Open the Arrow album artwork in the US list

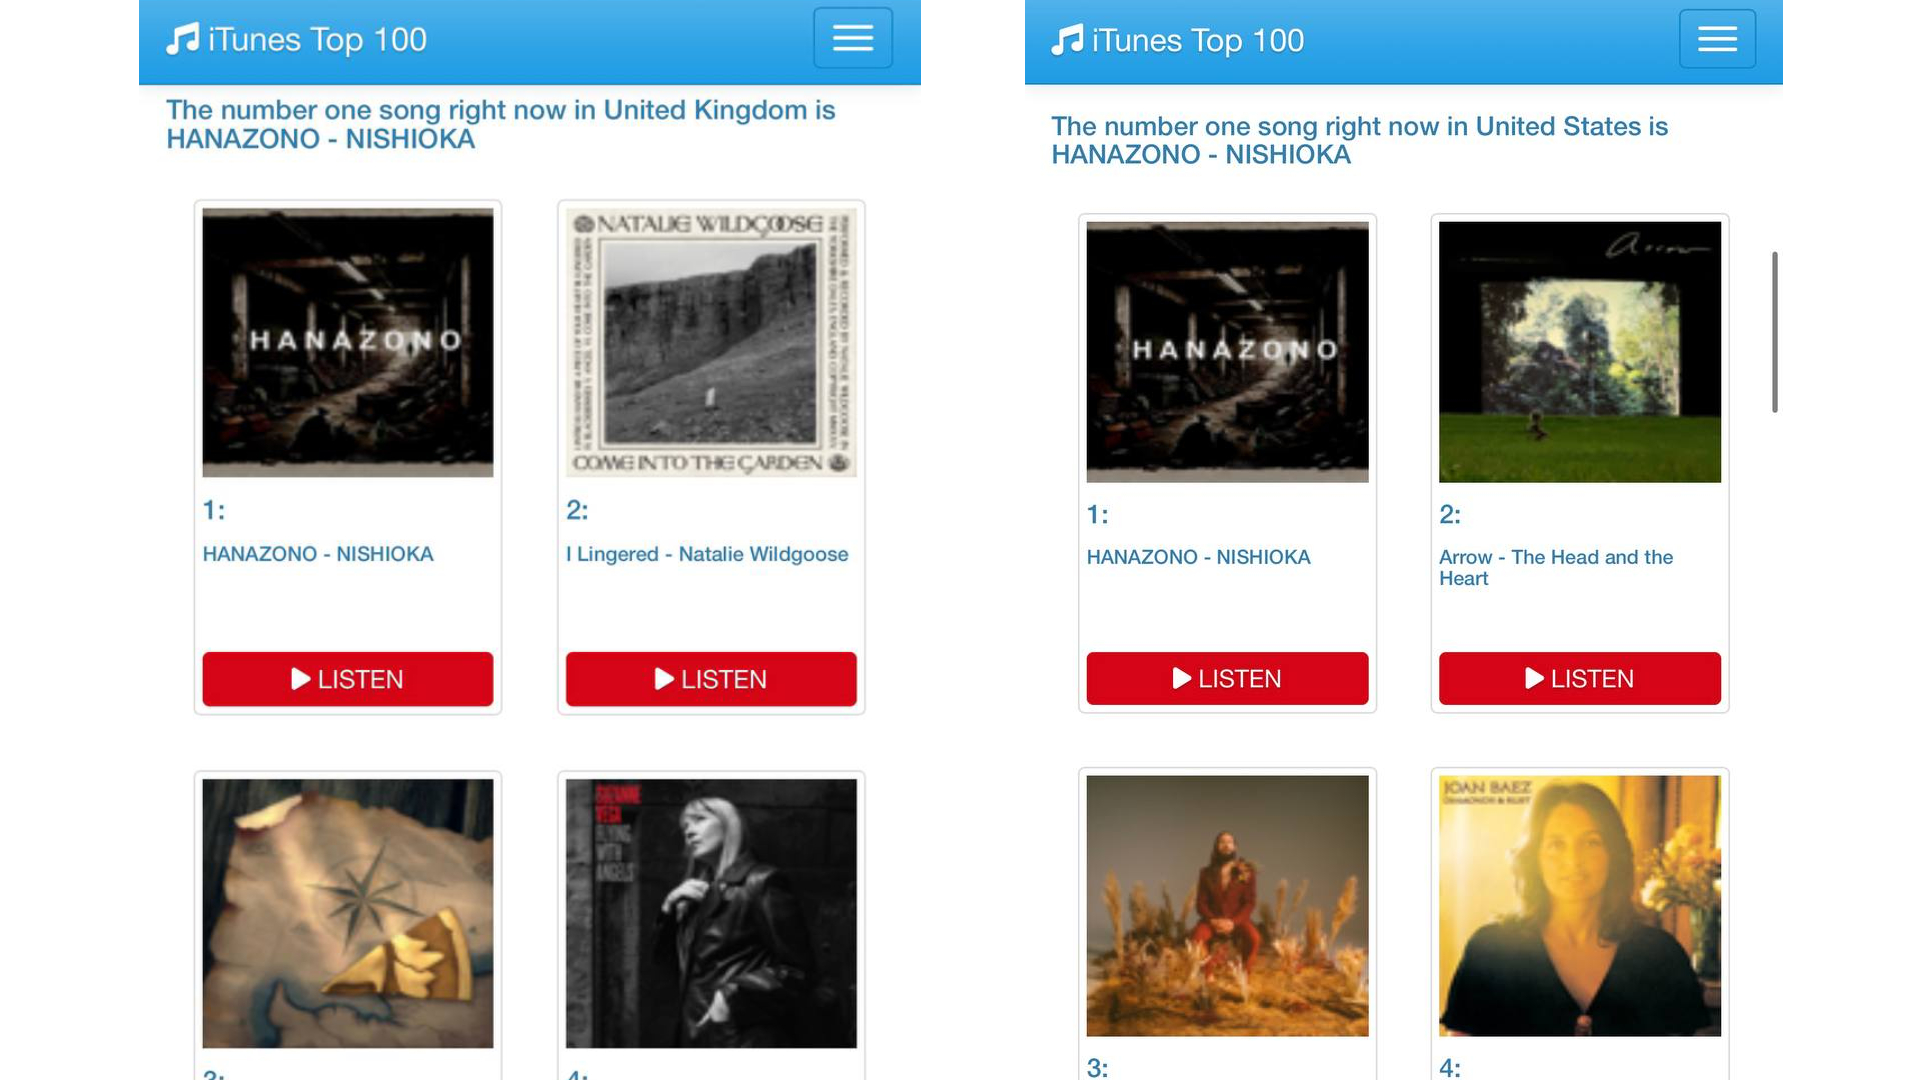point(1580,352)
